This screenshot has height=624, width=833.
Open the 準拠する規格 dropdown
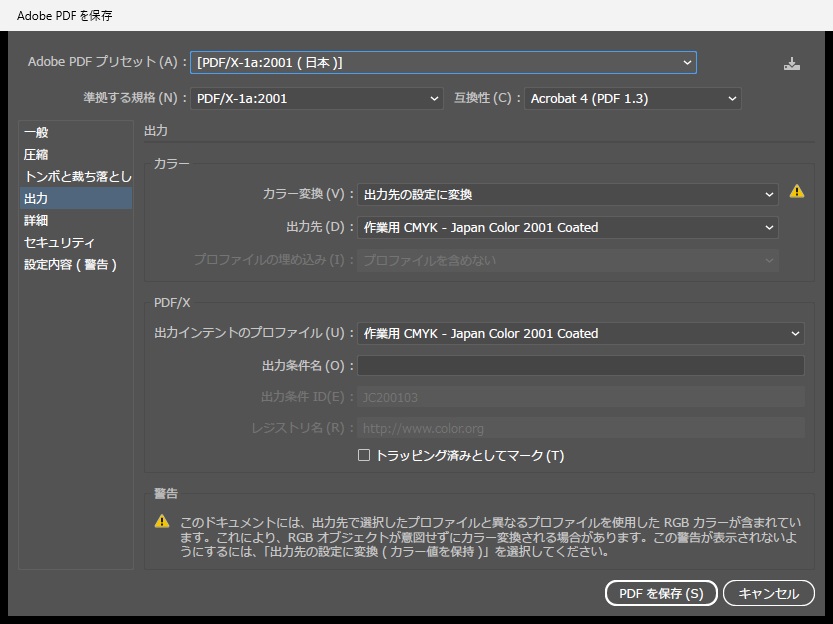[317, 98]
